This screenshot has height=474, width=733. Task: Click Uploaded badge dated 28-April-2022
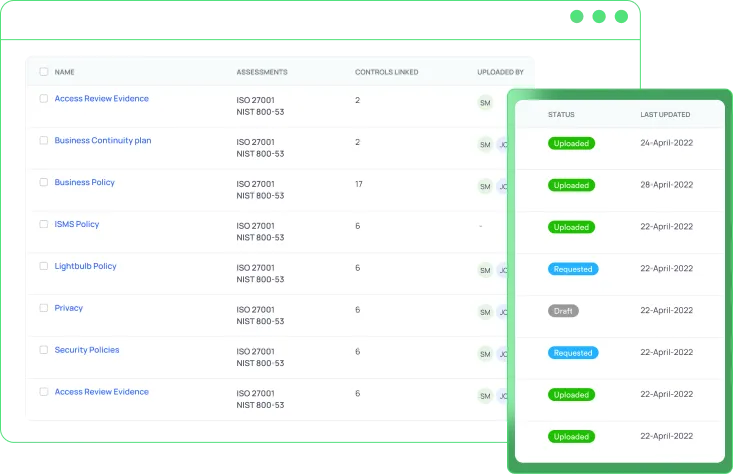pos(571,185)
